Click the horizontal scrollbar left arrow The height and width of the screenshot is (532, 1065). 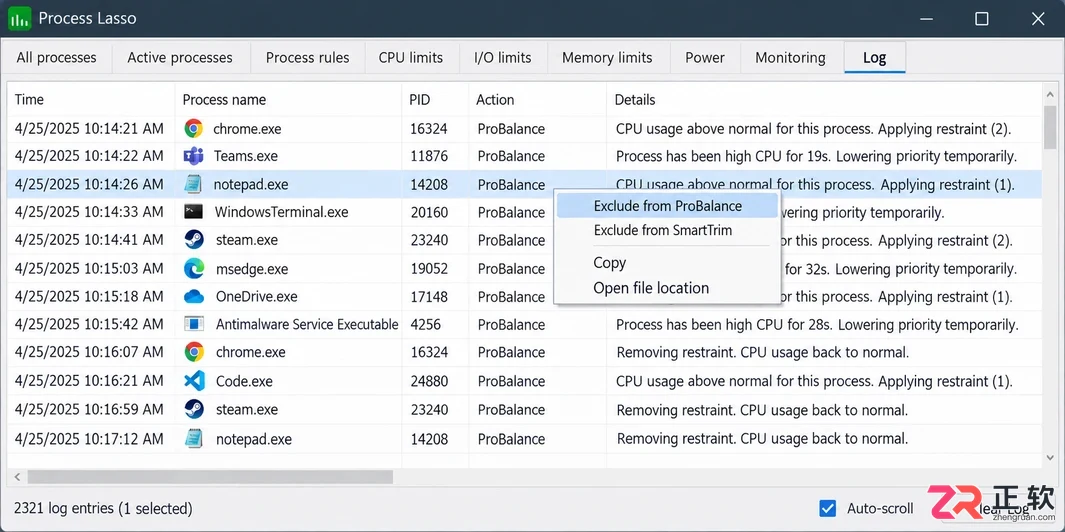point(17,477)
